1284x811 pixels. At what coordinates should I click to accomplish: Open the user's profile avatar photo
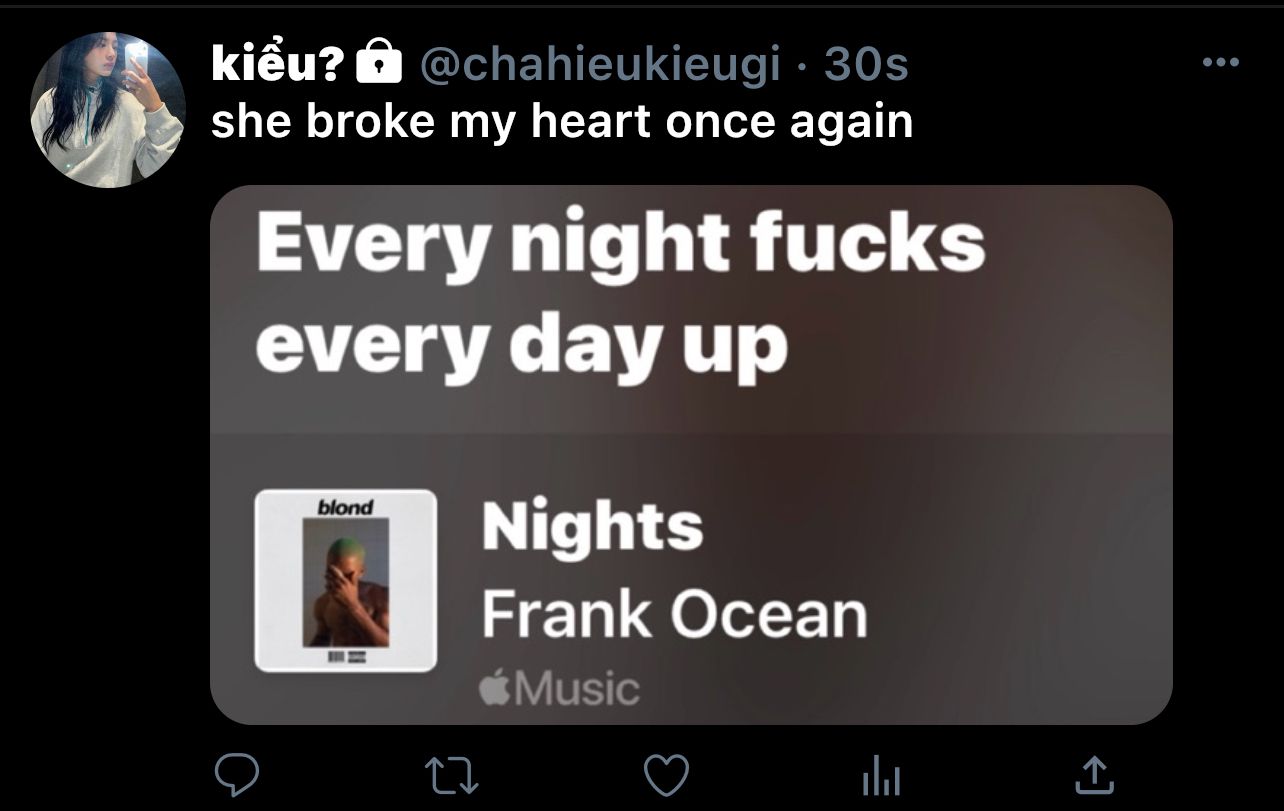tap(108, 109)
